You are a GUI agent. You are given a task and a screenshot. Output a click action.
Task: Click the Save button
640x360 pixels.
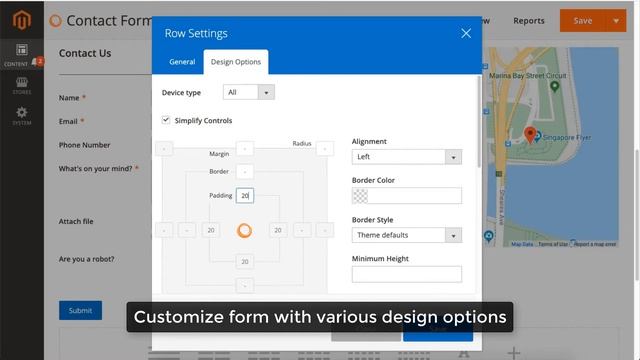click(x=582, y=20)
